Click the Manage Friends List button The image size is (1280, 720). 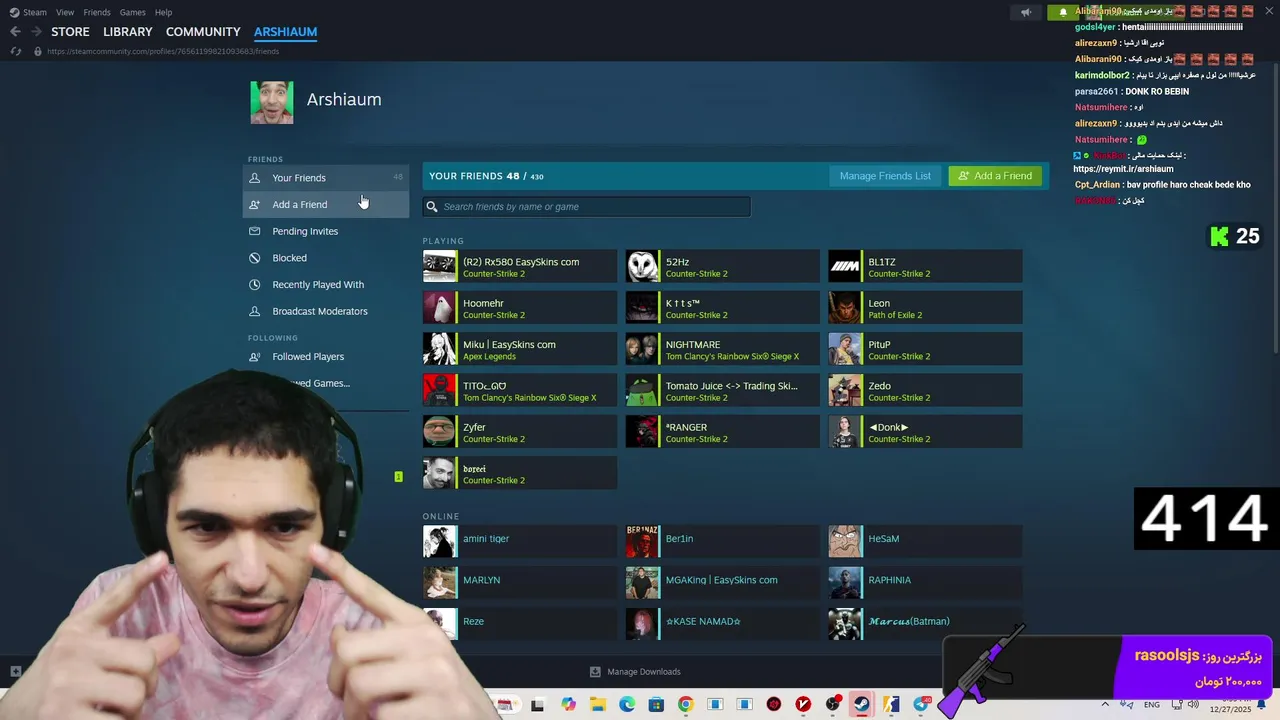(885, 176)
